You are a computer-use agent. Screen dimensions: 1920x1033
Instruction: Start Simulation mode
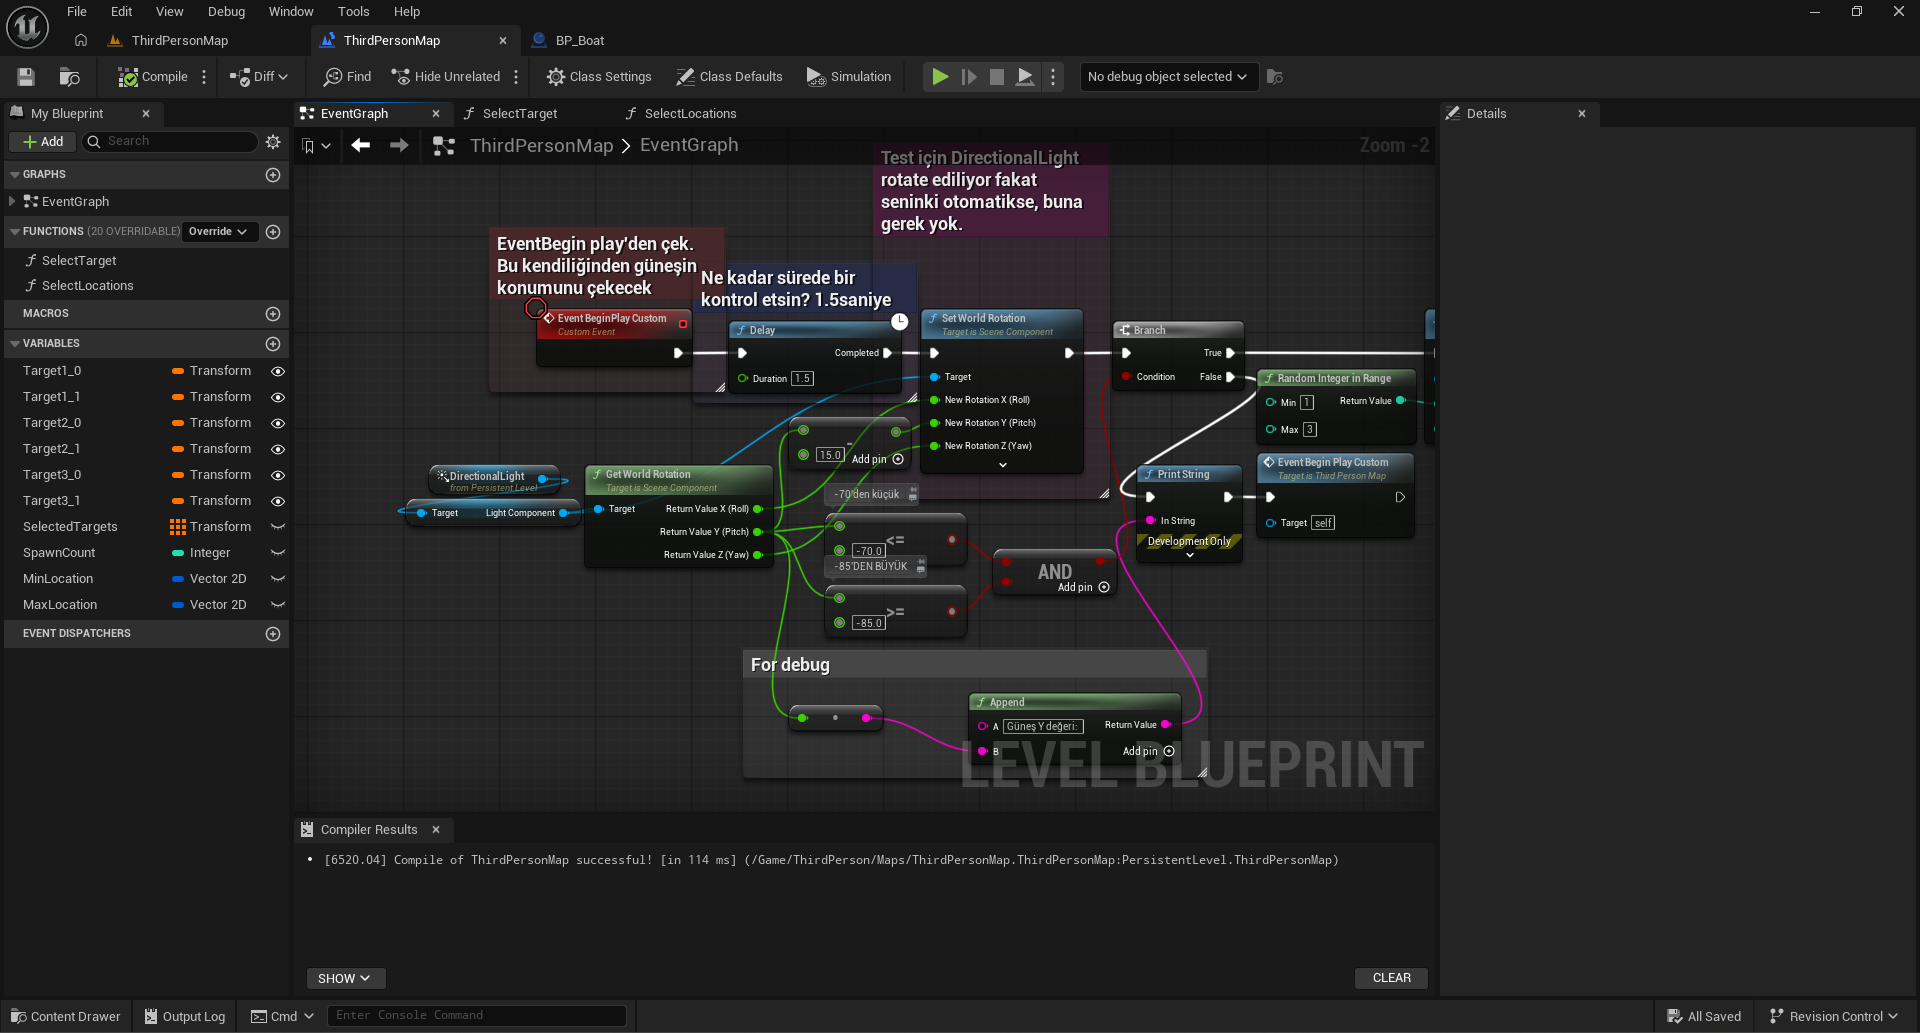coord(848,77)
